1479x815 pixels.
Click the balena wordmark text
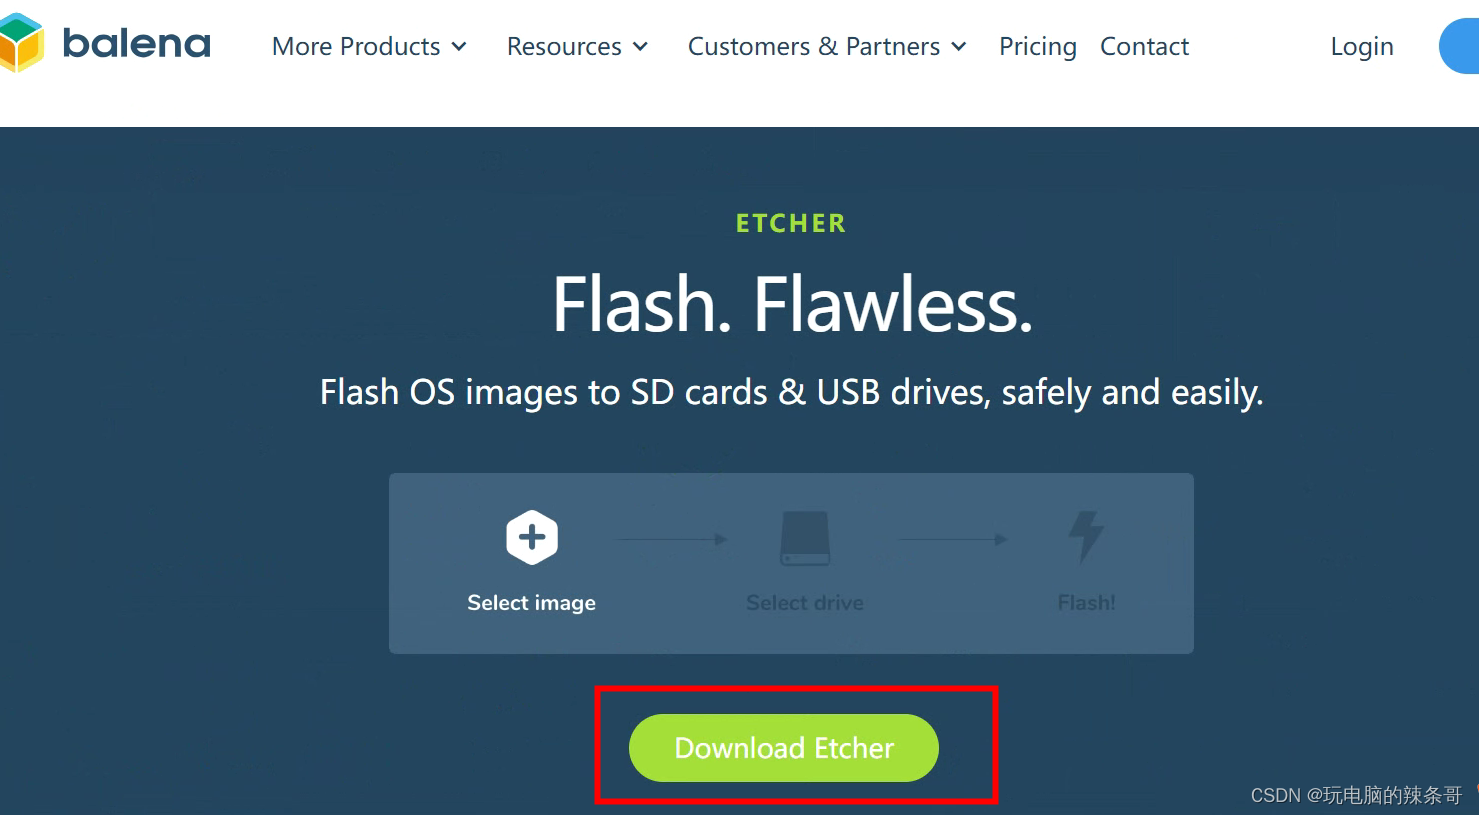pos(137,44)
